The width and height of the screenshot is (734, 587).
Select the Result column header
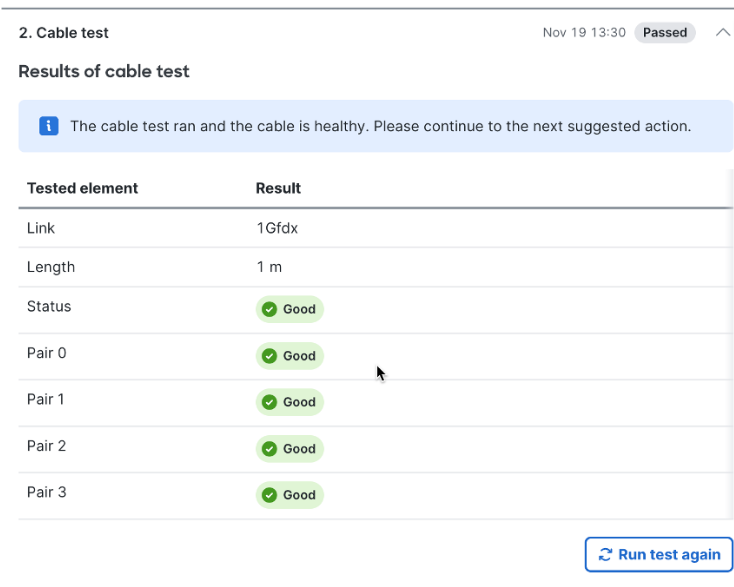pos(278,188)
